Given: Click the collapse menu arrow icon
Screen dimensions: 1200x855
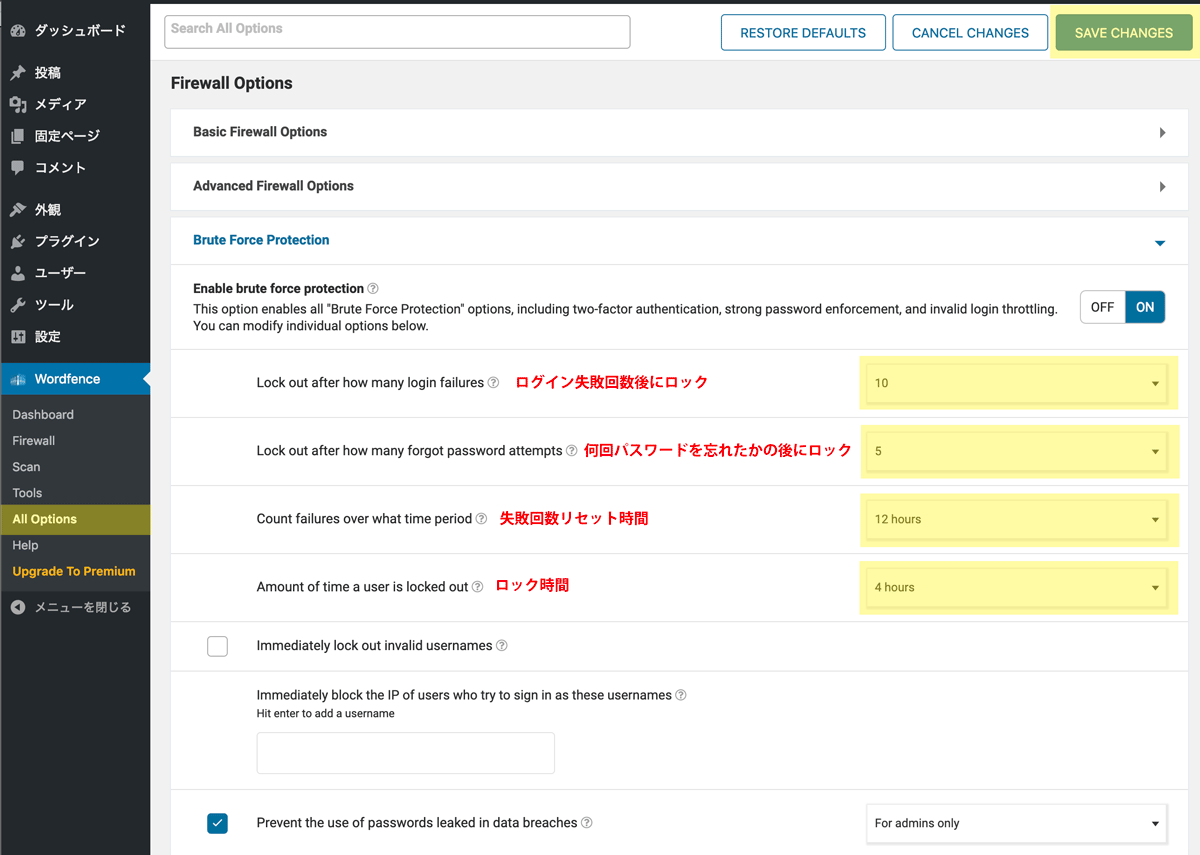Looking at the screenshot, I should tap(18, 607).
